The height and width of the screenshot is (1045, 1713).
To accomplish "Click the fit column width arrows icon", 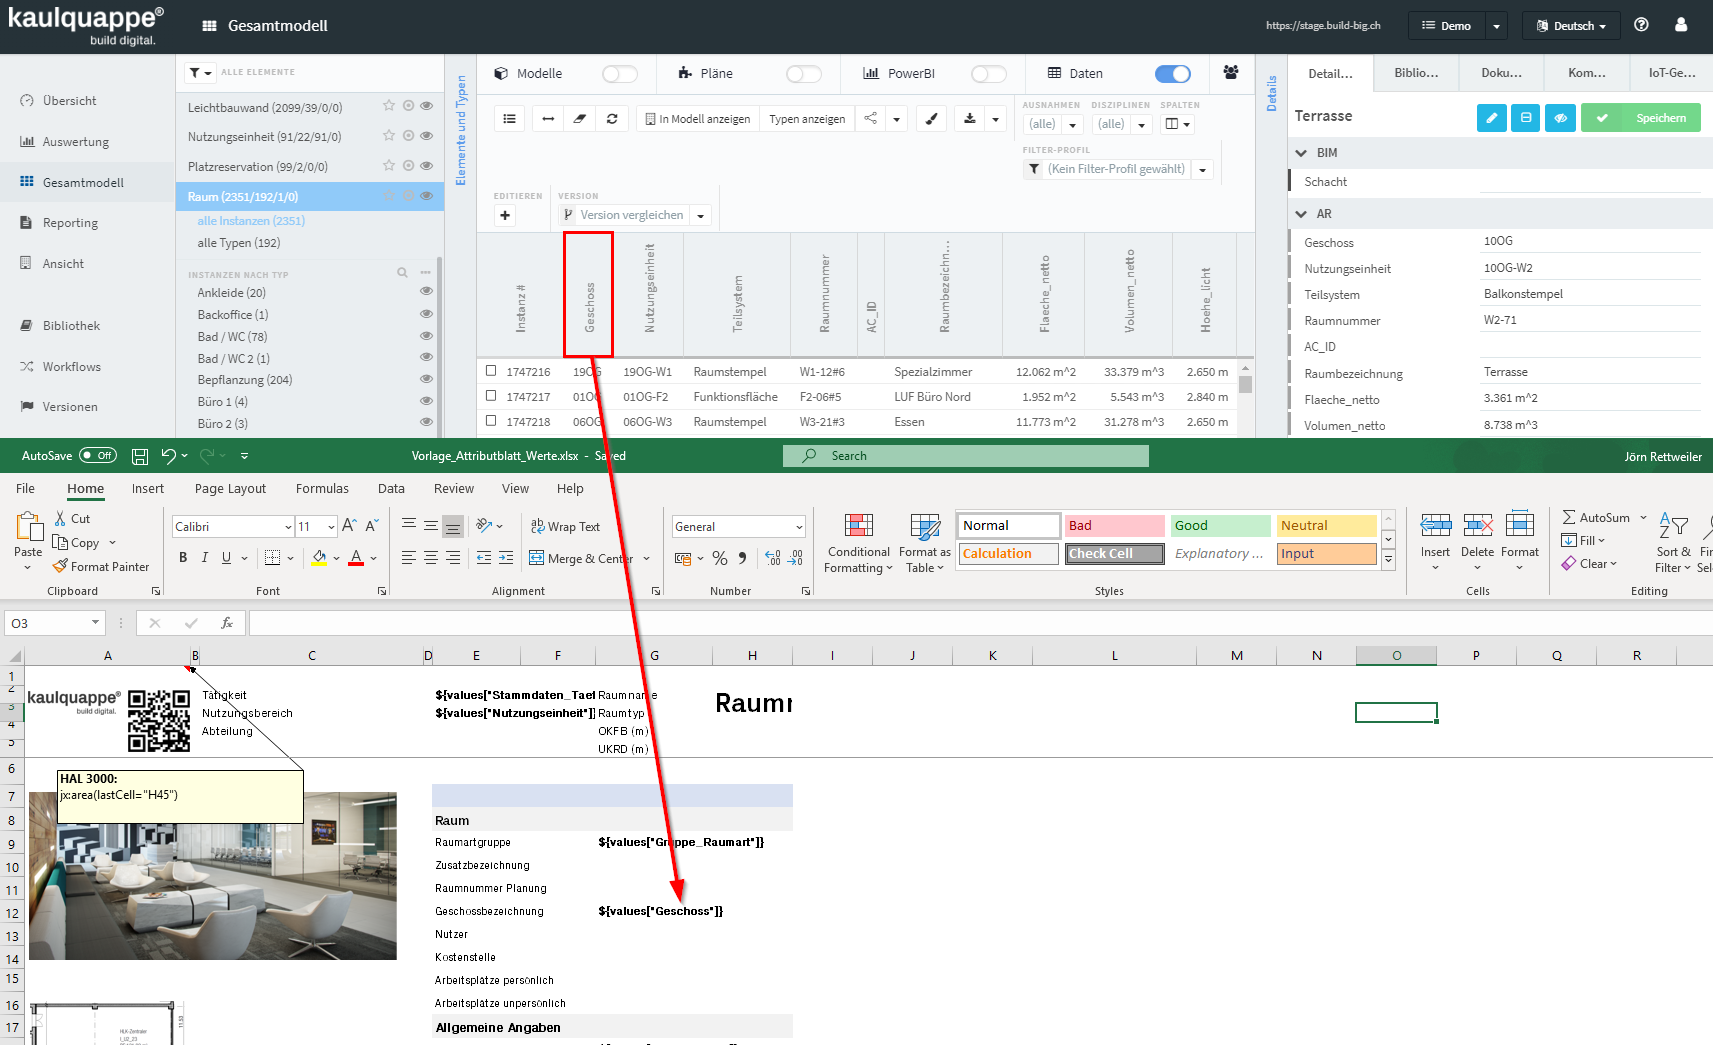I will click(548, 119).
